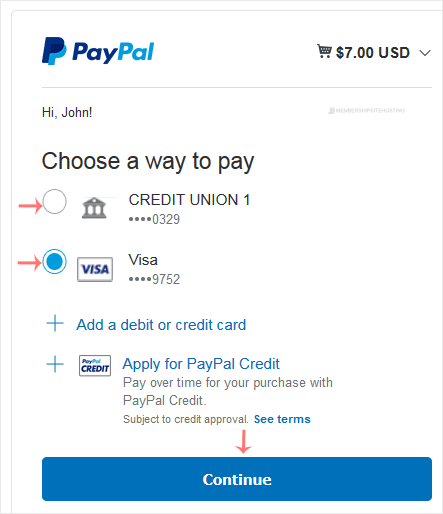This screenshot has height=514, width=443.
Task: Click account number ending 0329
Action: [x=154, y=219]
